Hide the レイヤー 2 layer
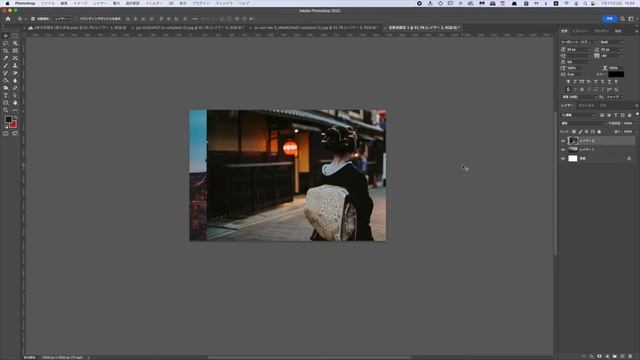 click(563, 141)
